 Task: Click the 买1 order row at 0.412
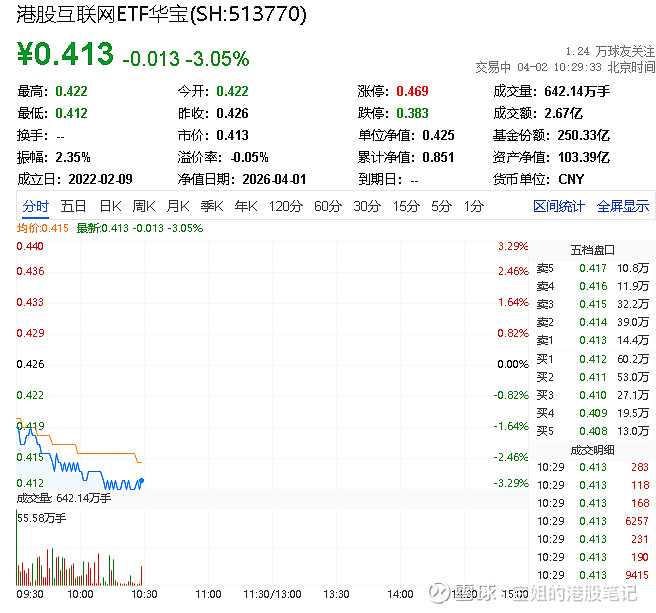click(x=592, y=359)
